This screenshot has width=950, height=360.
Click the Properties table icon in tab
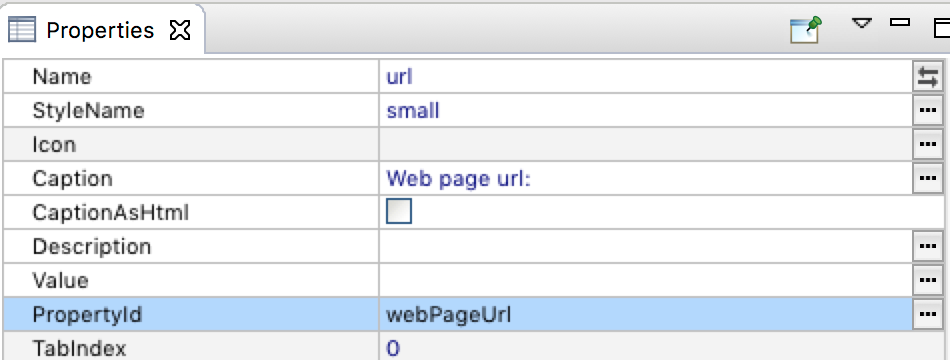tap(22, 30)
